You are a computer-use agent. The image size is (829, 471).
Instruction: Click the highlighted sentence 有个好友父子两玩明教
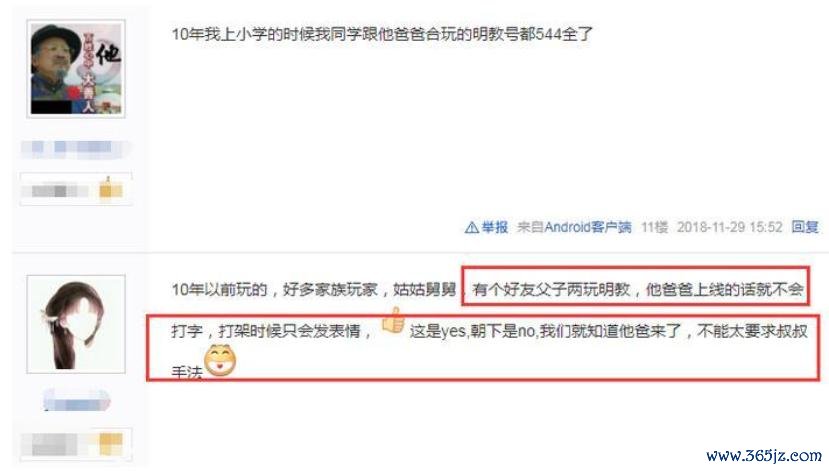pos(551,290)
